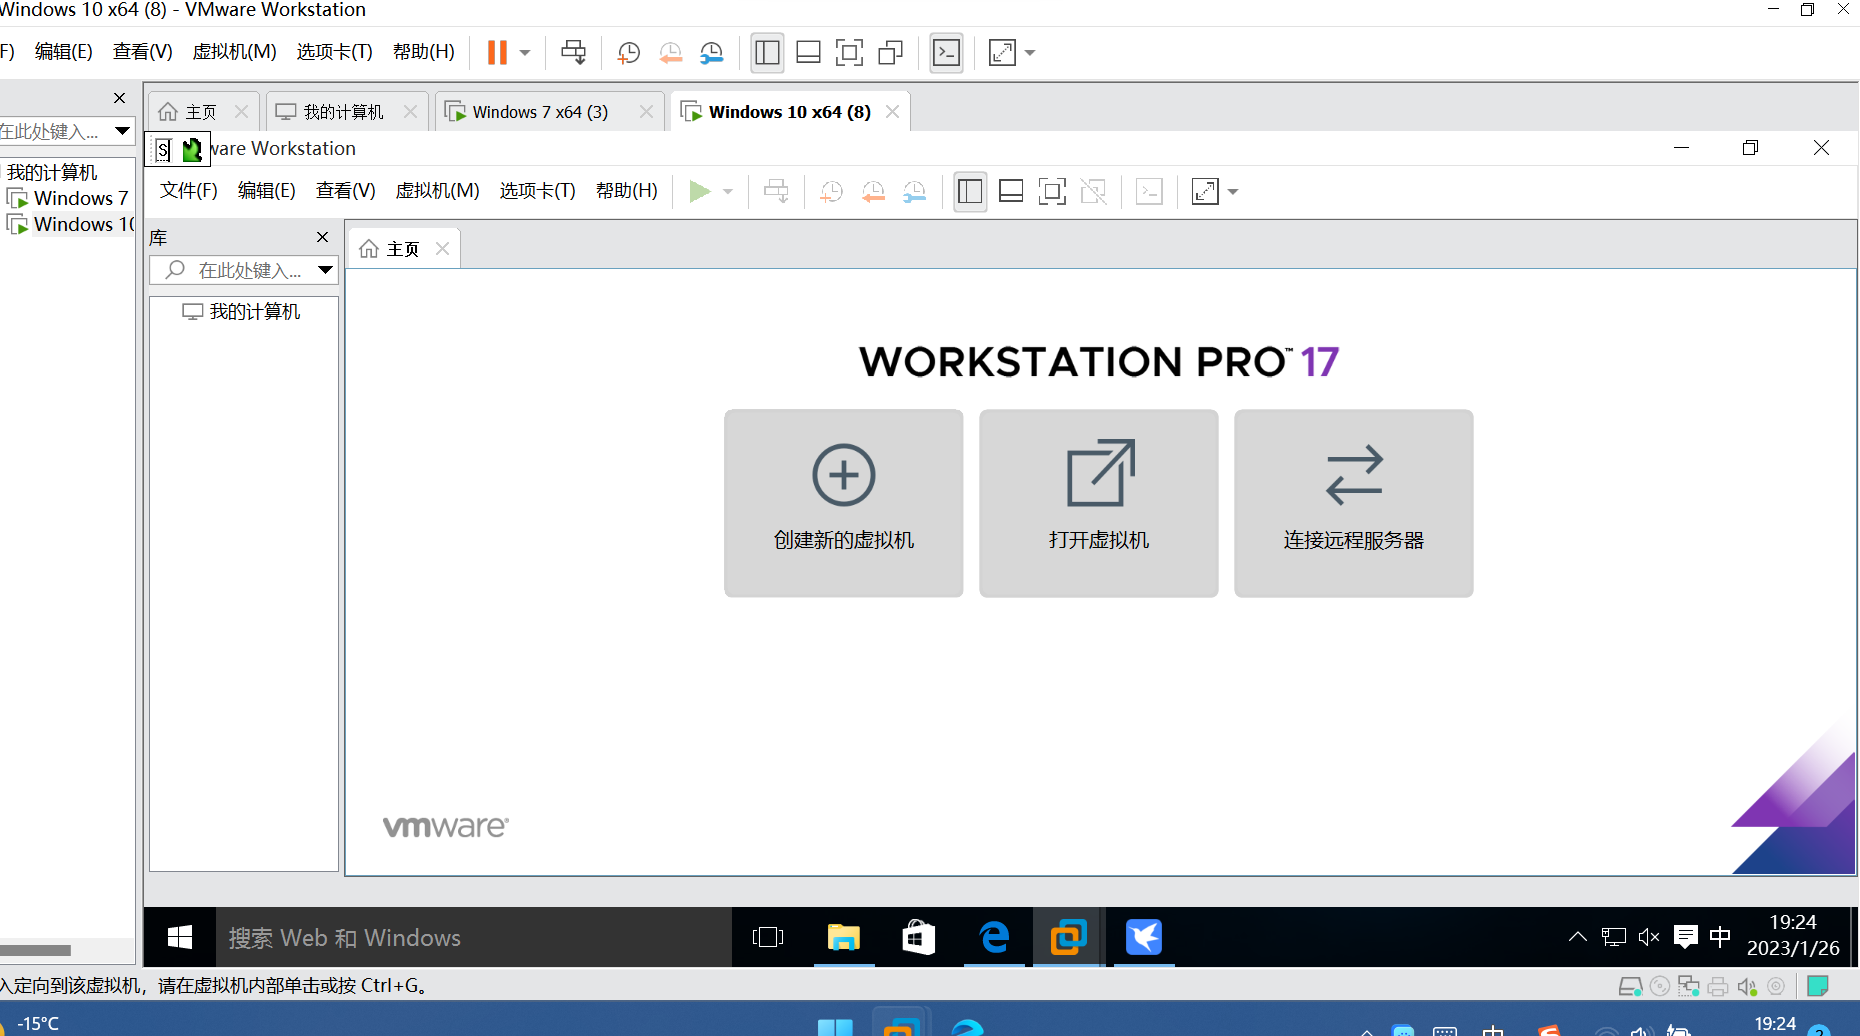Click 创建新的虚拟机 button
Screen dimensions: 1860x1036
(844, 503)
